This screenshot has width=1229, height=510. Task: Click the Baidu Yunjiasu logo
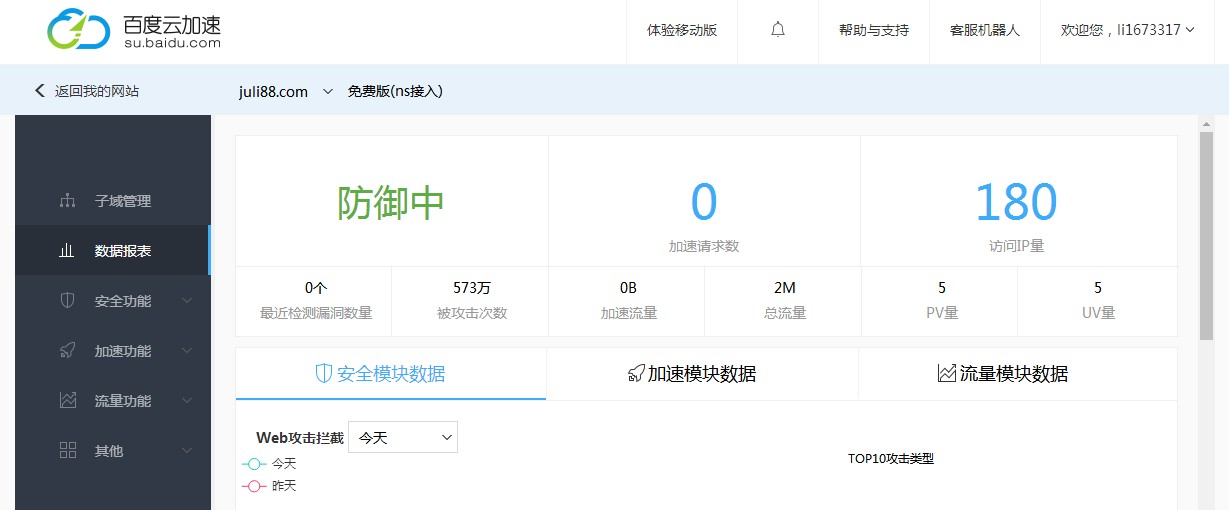pyautogui.click(x=134, y=31)
